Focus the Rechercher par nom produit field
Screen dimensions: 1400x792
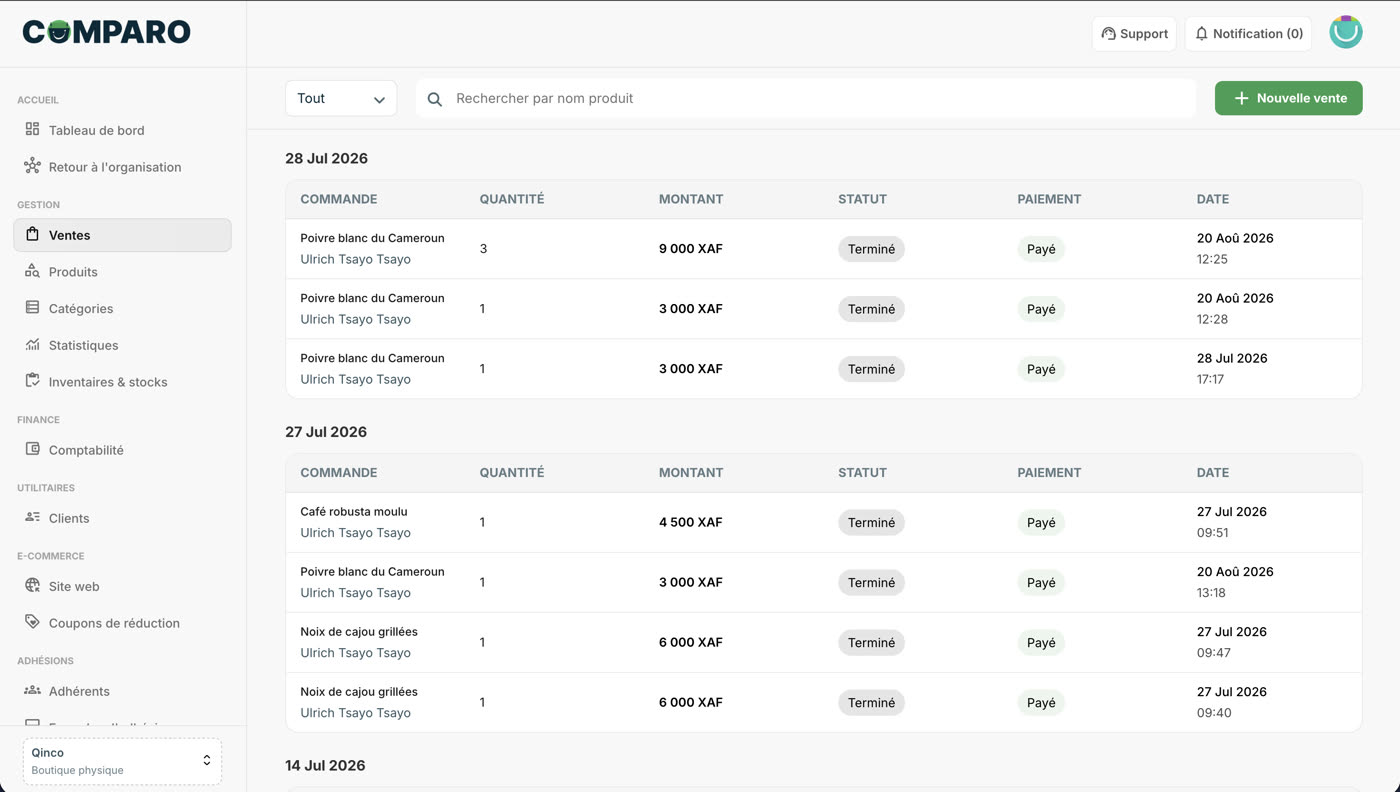pos(806,98)
